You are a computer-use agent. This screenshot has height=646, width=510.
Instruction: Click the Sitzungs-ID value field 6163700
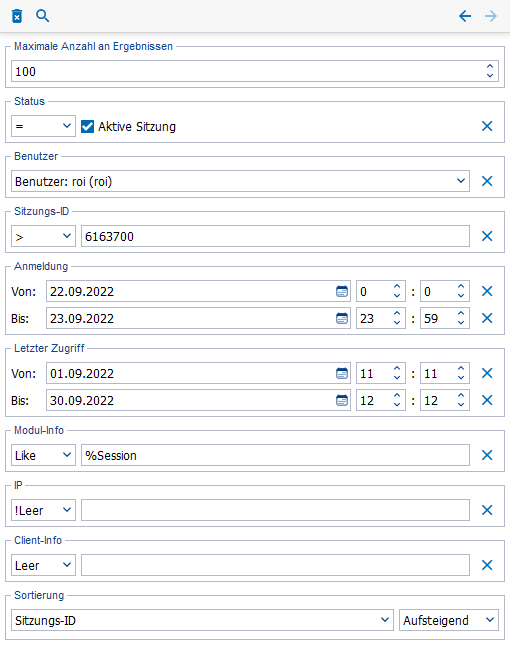click(x=275, y=236)
